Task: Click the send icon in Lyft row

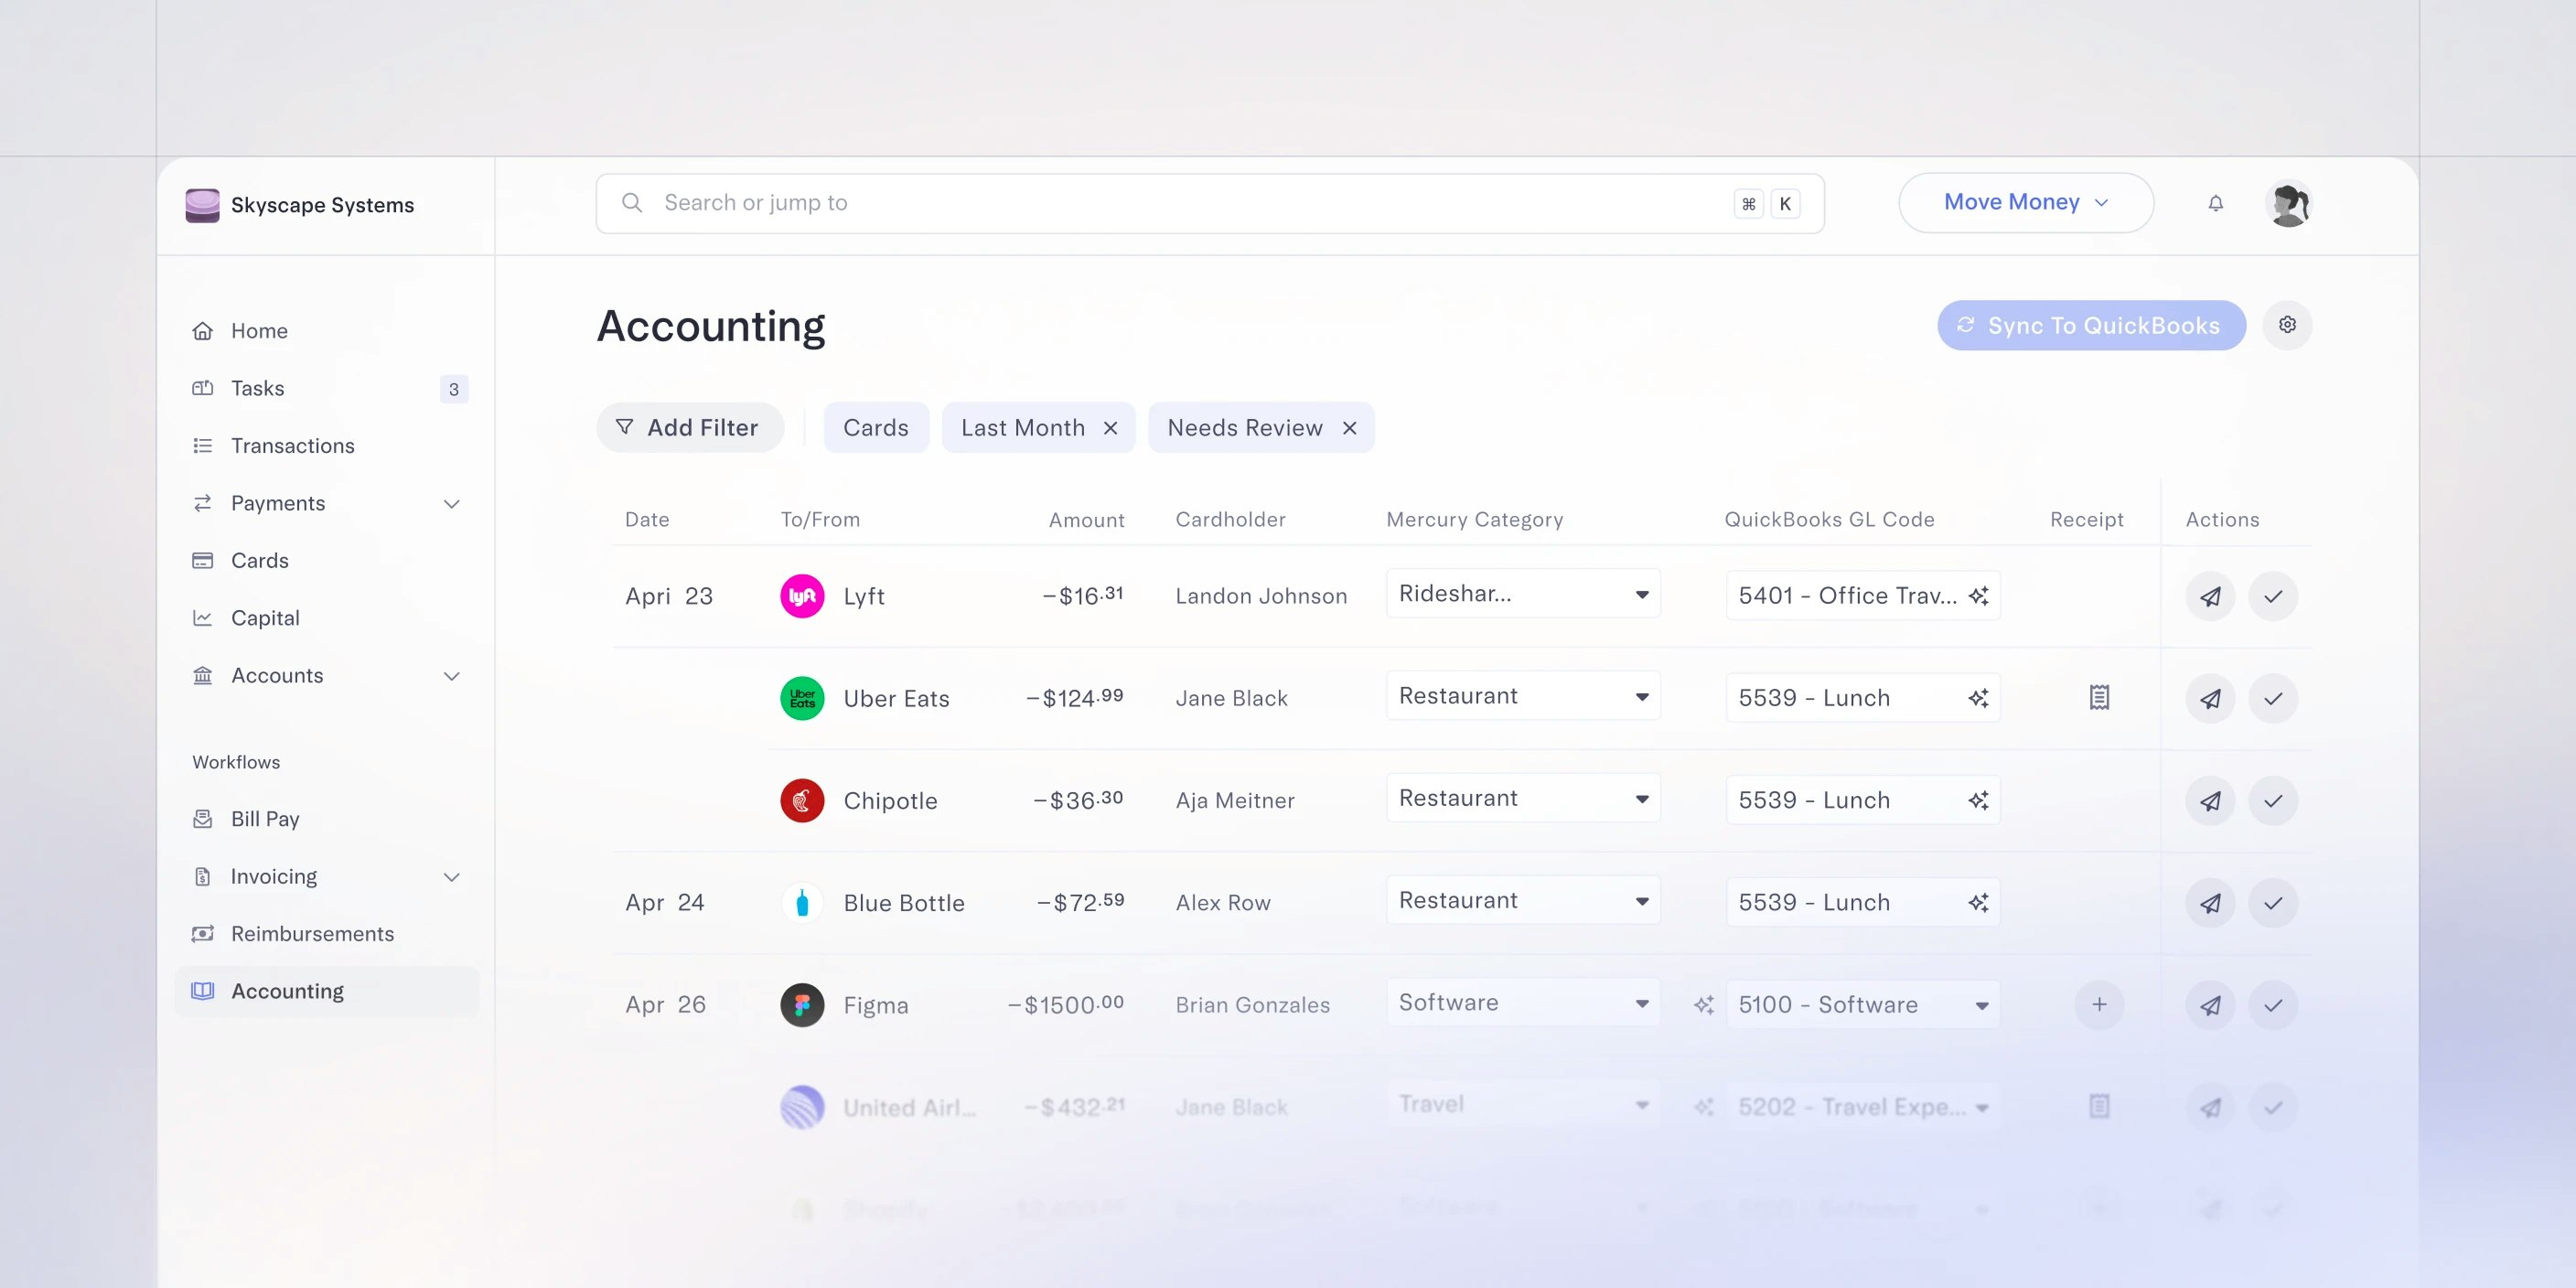Action: click(2210, 596)
